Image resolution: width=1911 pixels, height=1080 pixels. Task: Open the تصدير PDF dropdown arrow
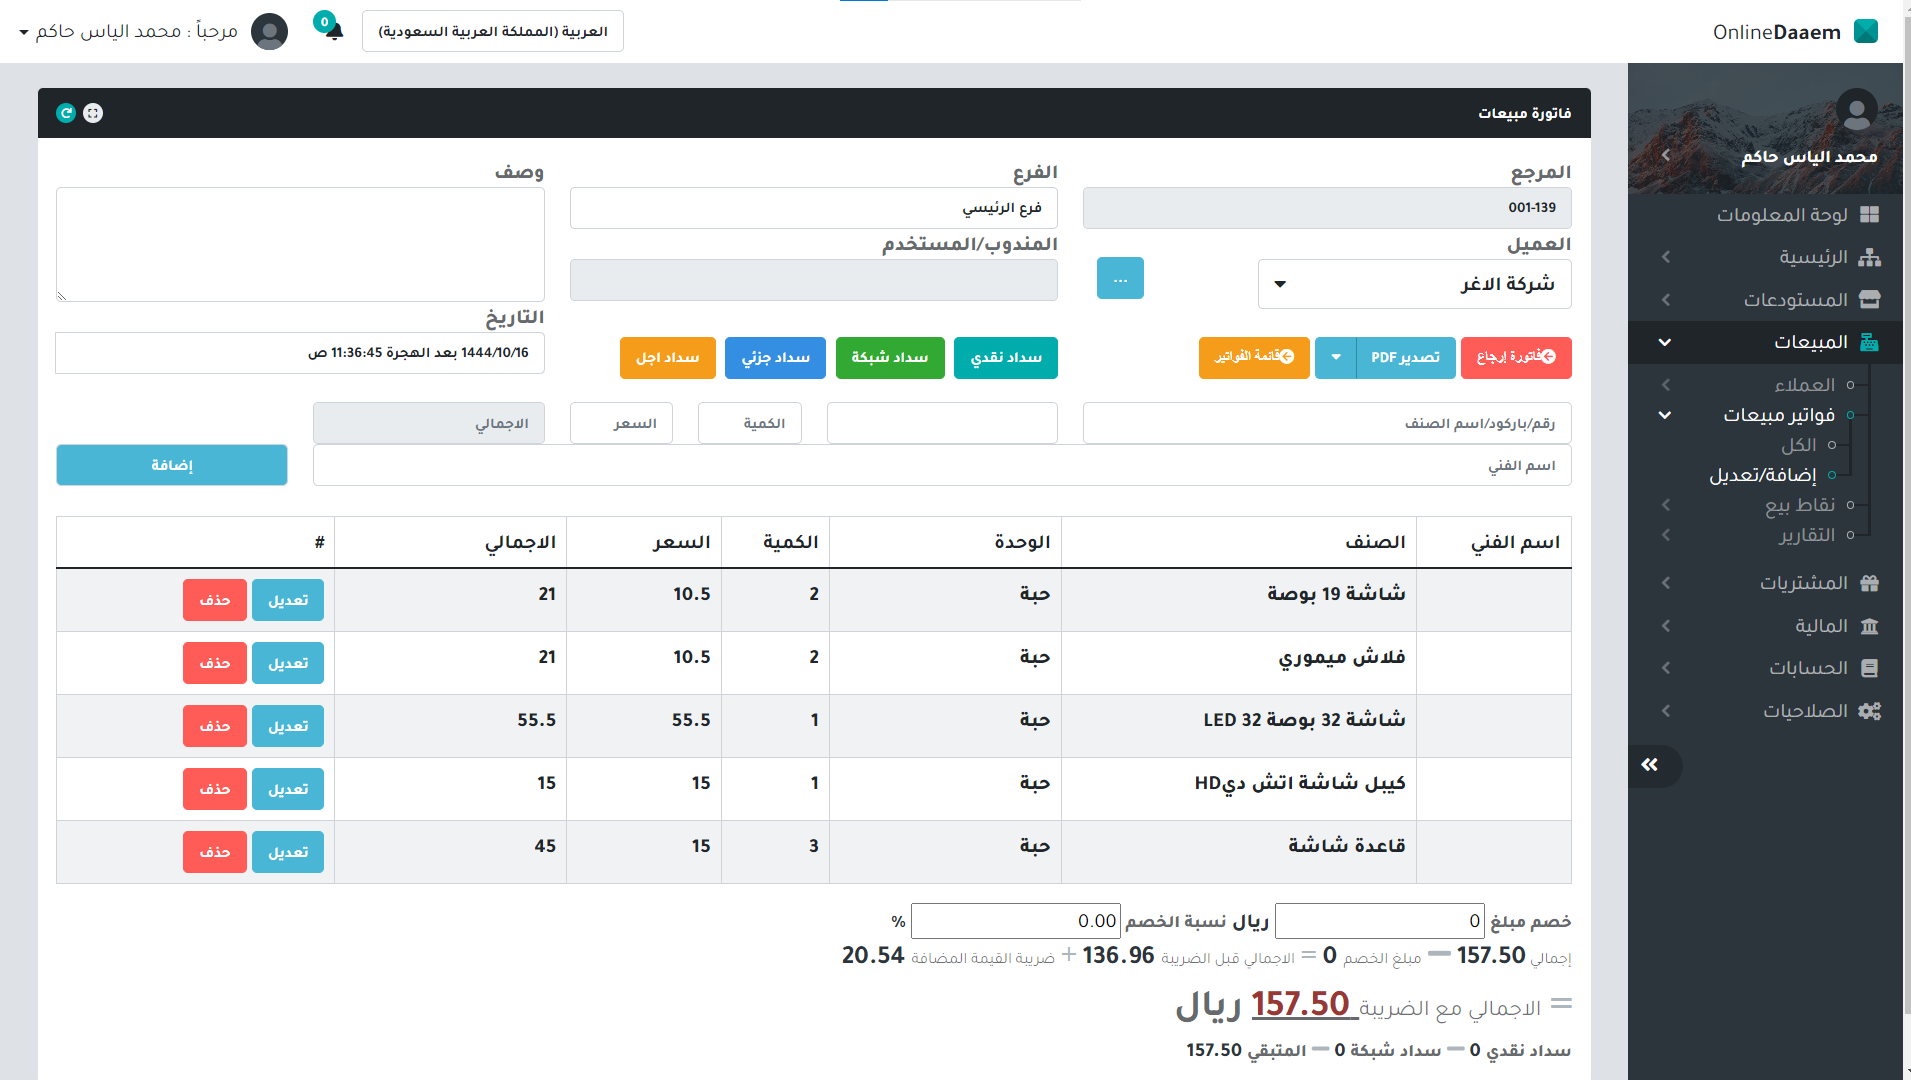click(x=1336, y=358)
